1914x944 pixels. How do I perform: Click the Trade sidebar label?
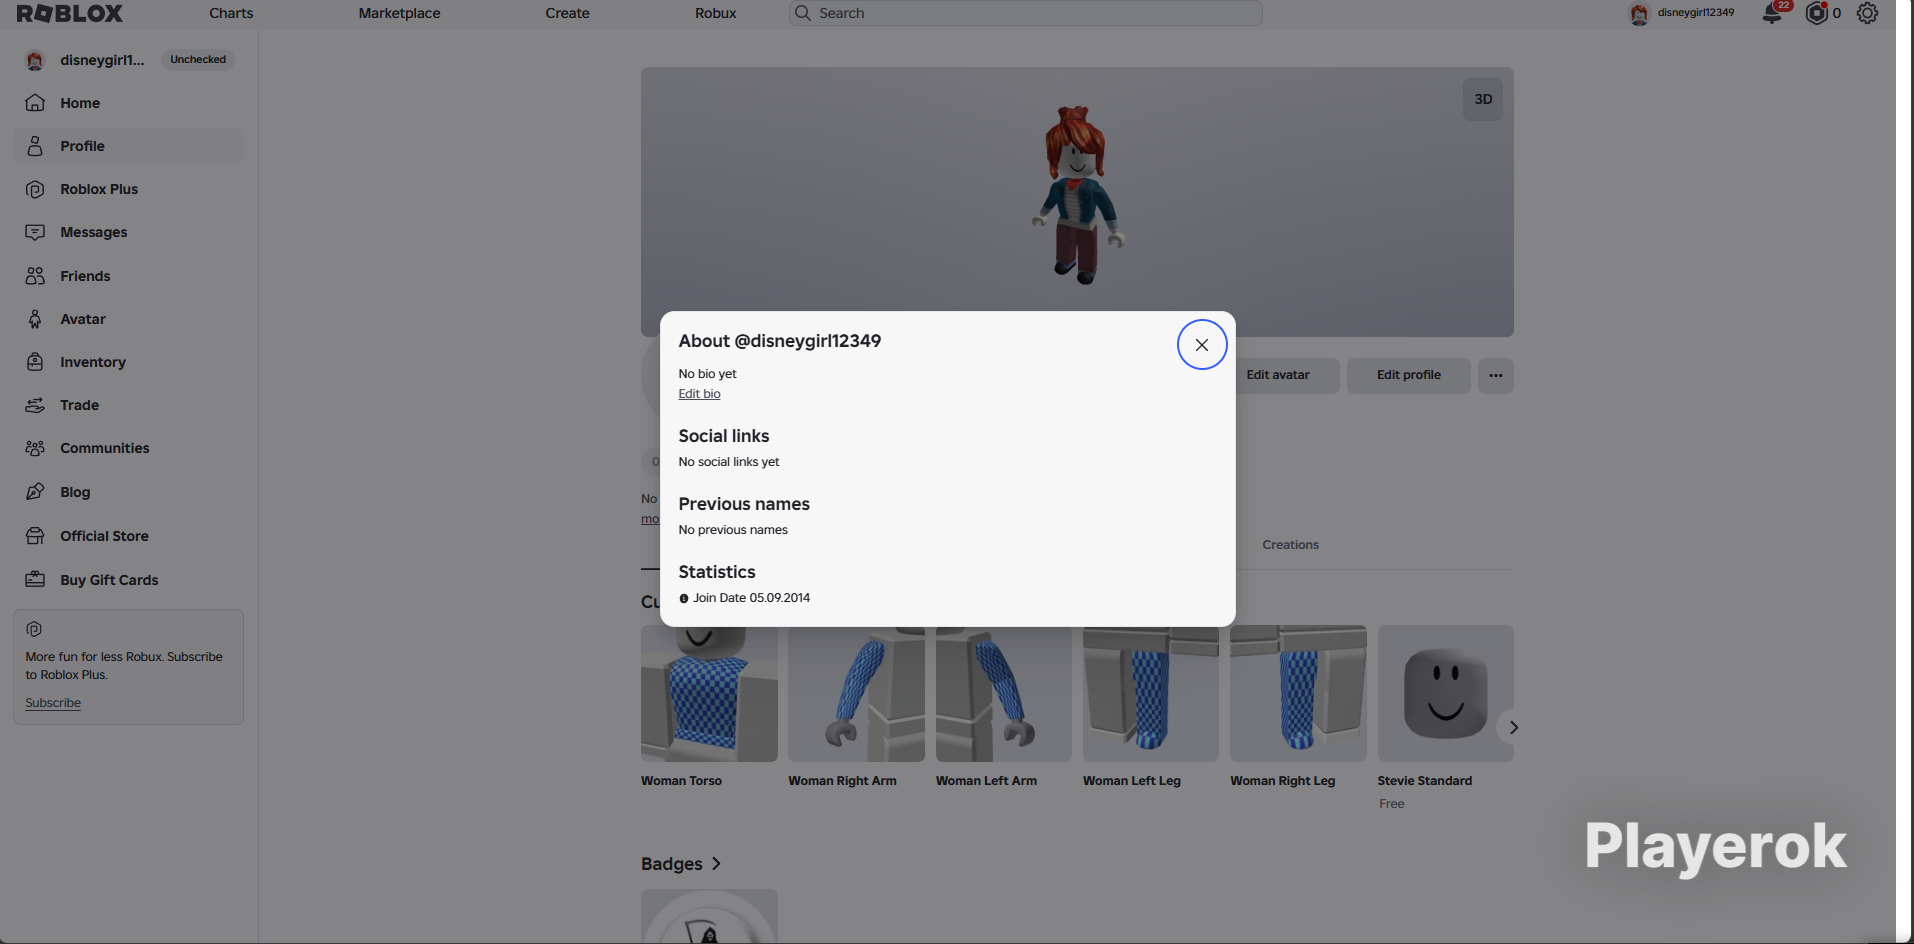coord(79,405)
